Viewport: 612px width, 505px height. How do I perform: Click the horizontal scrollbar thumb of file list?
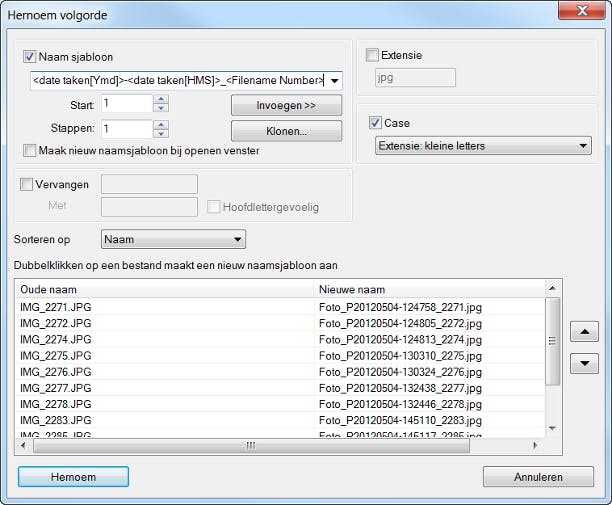coord(251,445)
